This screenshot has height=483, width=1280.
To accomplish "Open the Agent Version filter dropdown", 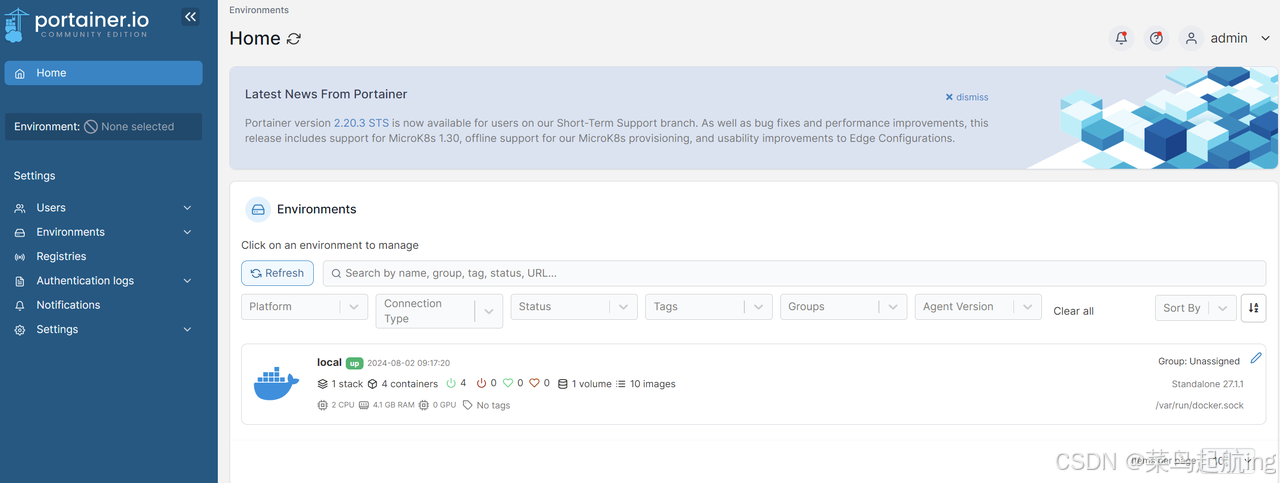I will (978, 307).
